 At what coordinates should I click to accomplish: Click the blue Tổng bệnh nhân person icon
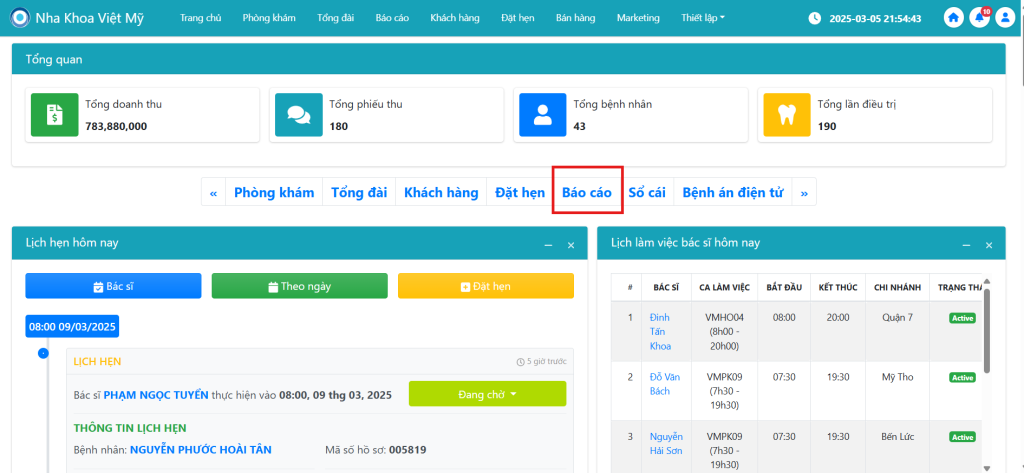pos(542,115)
